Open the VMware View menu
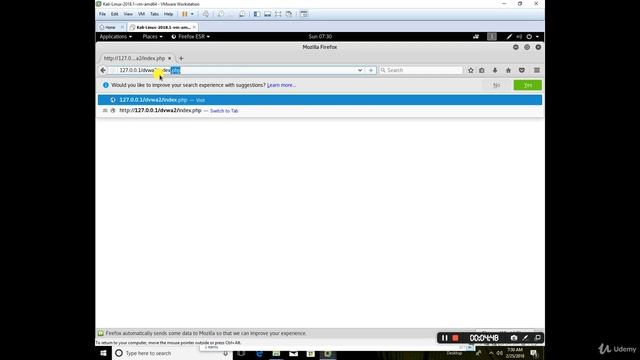 128,14
